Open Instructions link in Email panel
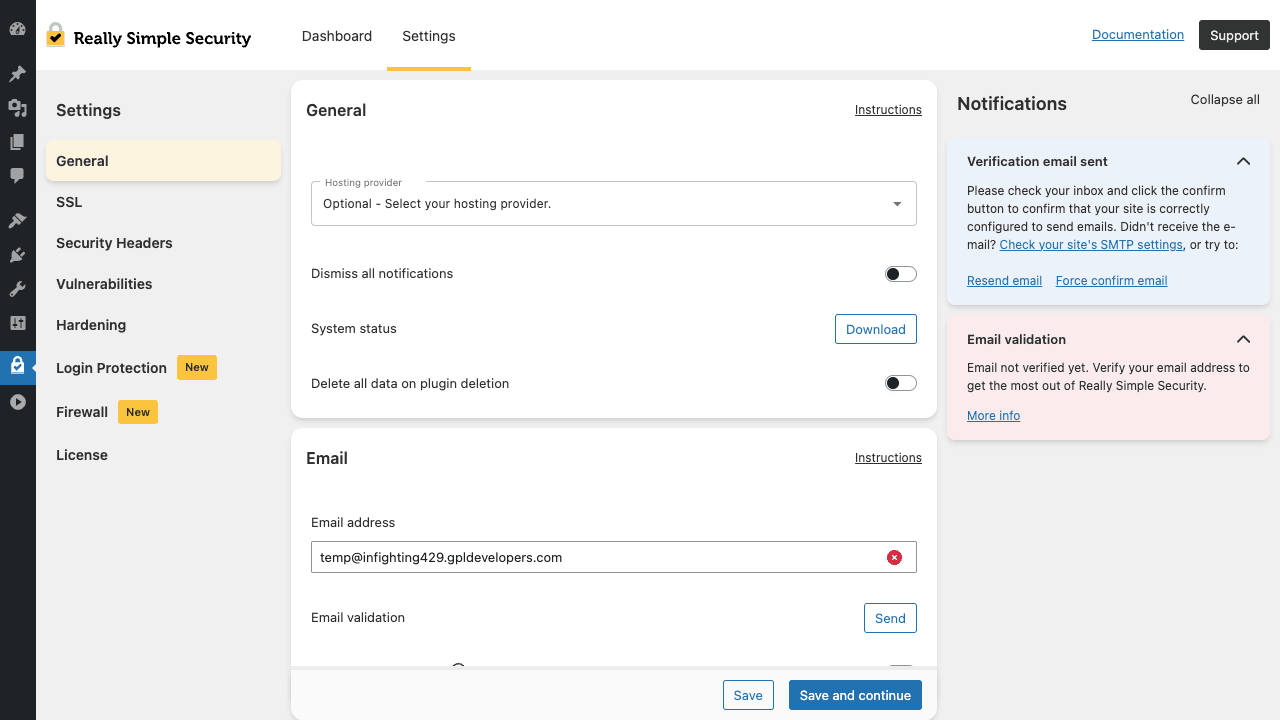1280x720 pixels. click(888, 458)
